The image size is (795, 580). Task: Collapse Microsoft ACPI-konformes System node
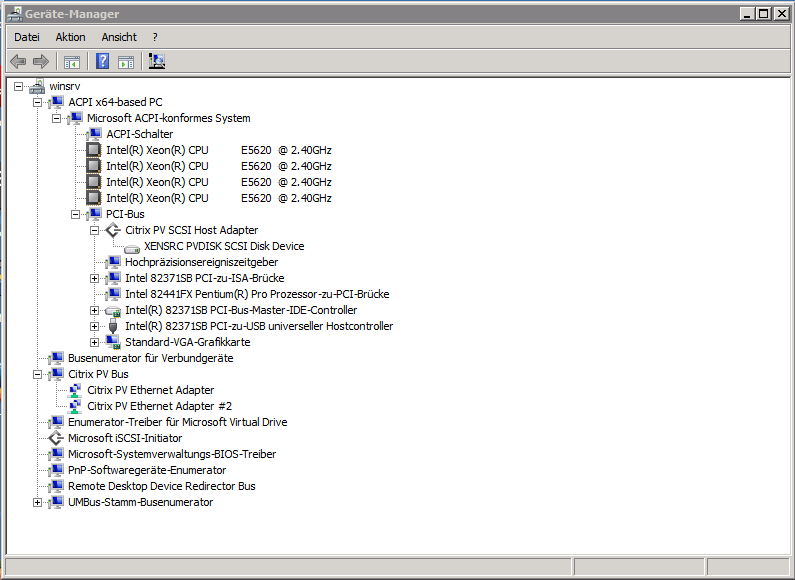pyautogui.click(x=56, y=119)
